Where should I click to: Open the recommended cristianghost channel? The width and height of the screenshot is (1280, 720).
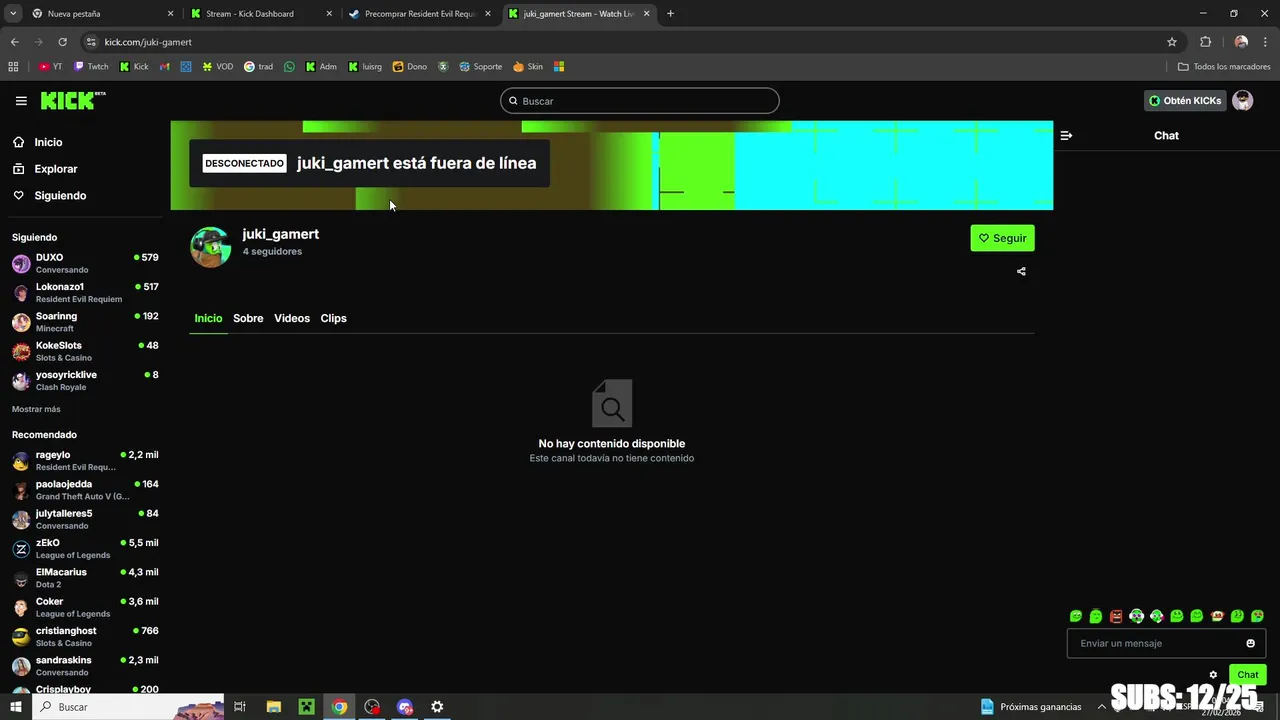tap(85, 637)
